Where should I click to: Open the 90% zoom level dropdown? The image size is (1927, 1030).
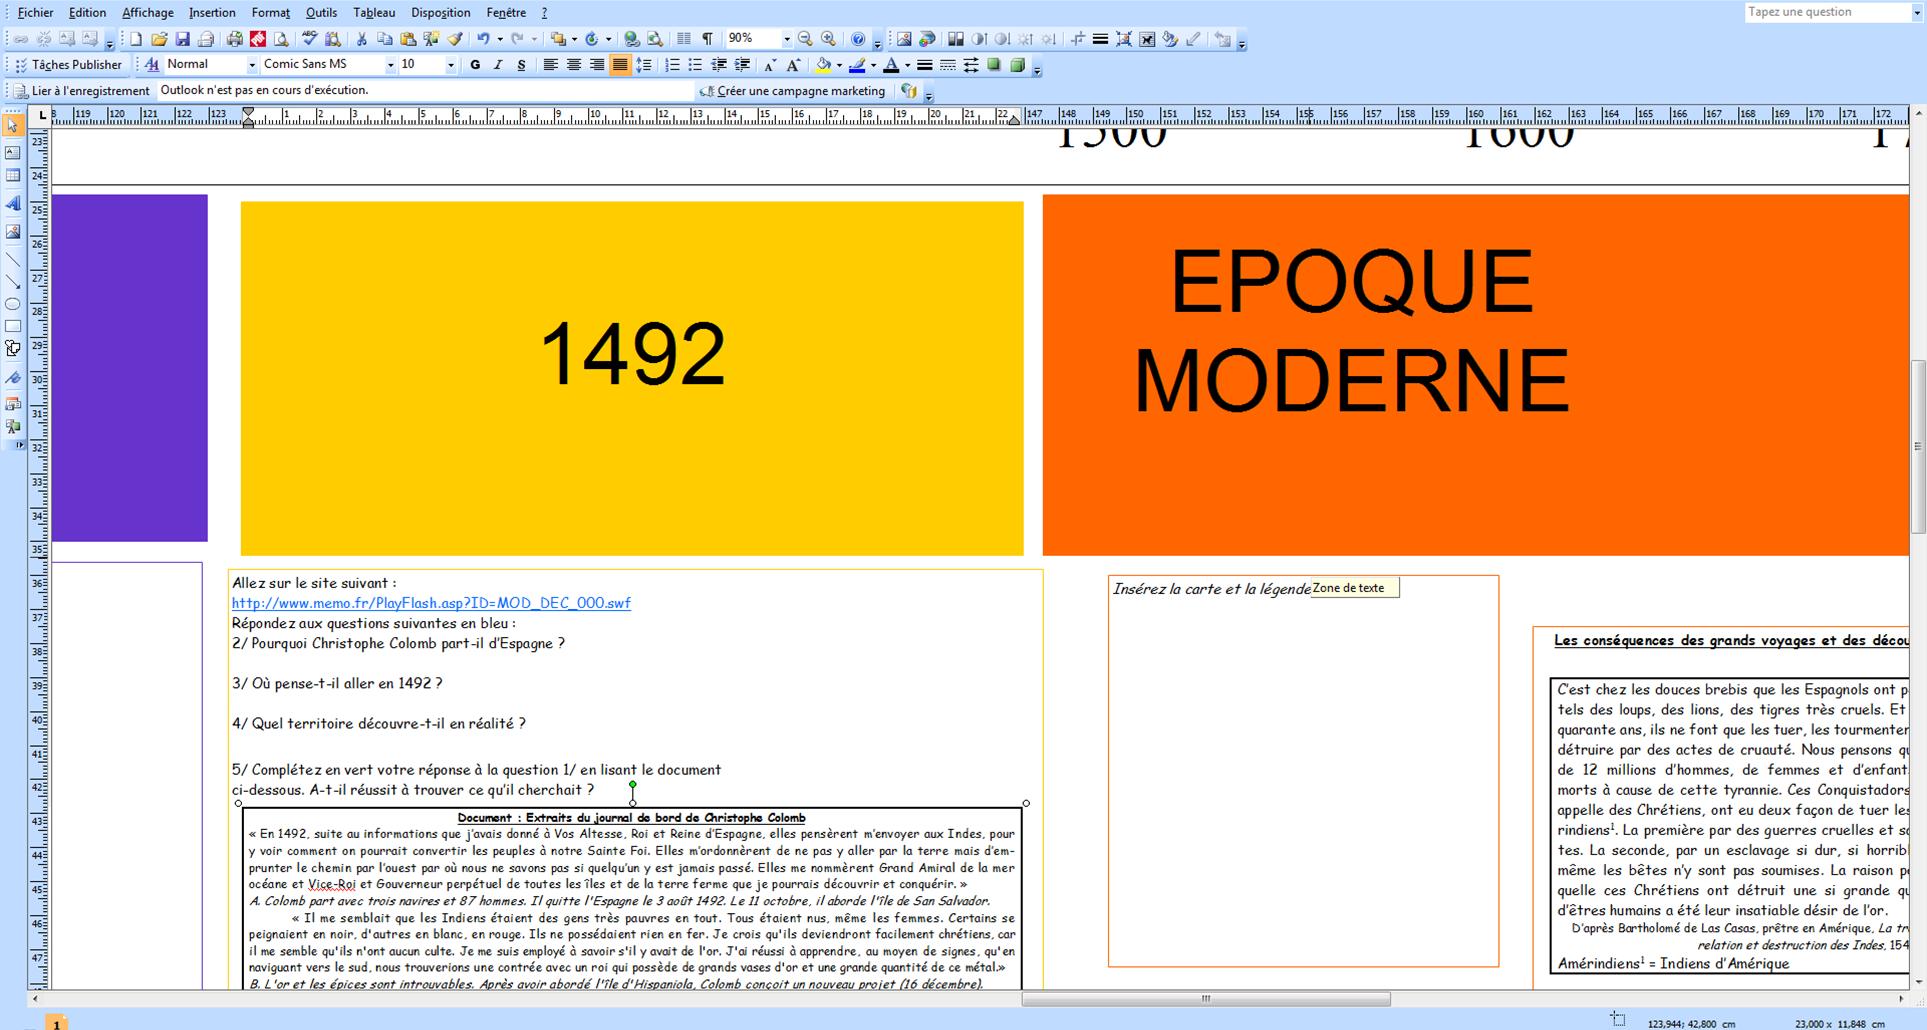[x=786, y=39]
